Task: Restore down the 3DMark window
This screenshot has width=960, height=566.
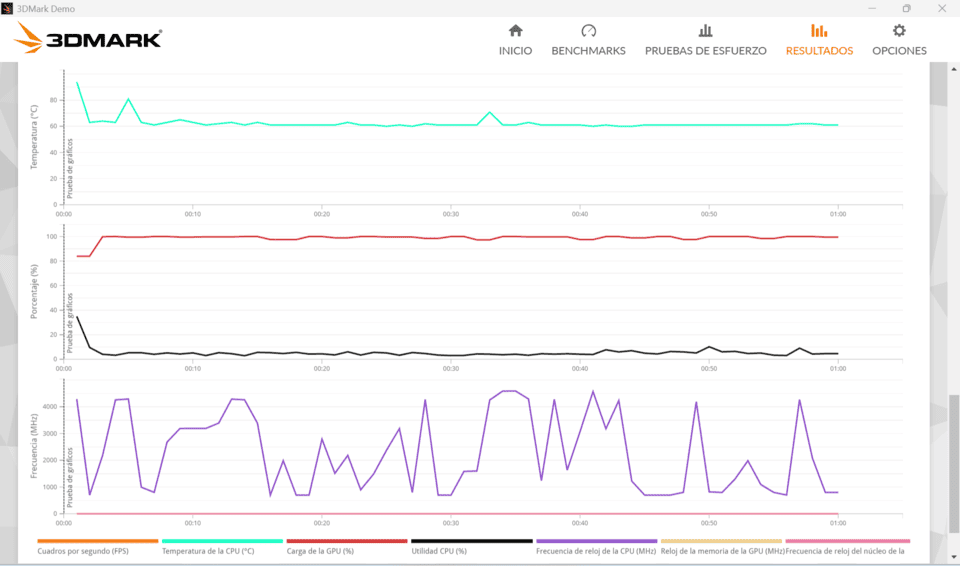Action: tap(906, 8)
